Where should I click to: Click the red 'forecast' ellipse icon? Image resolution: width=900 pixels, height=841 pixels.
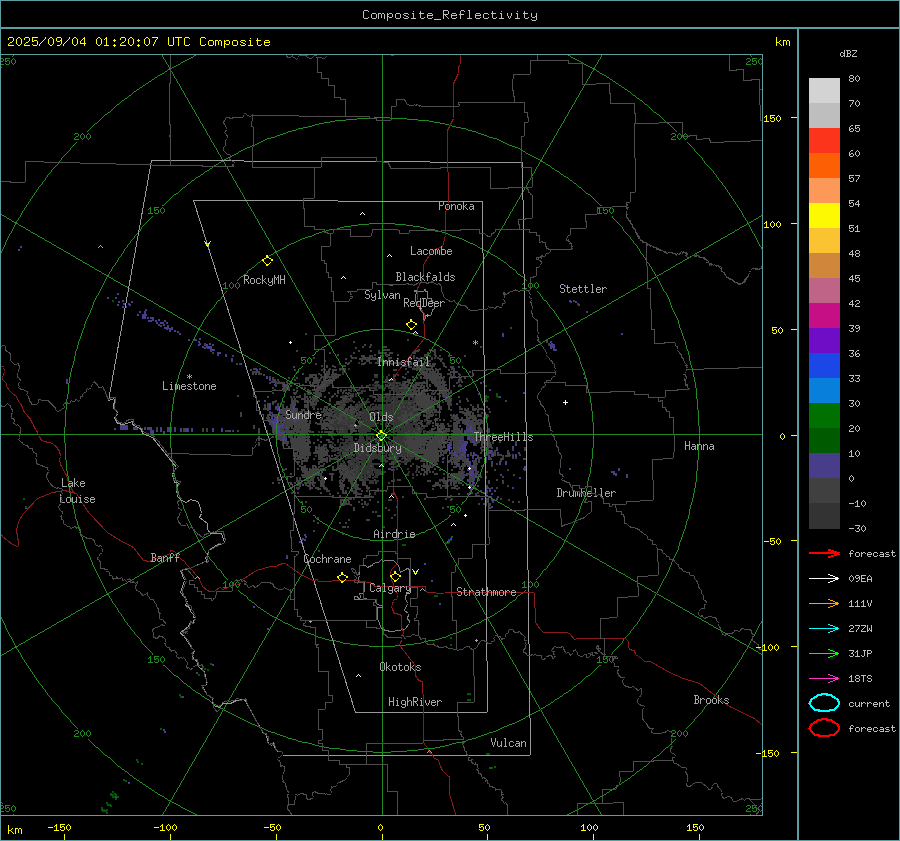(824, 728)
